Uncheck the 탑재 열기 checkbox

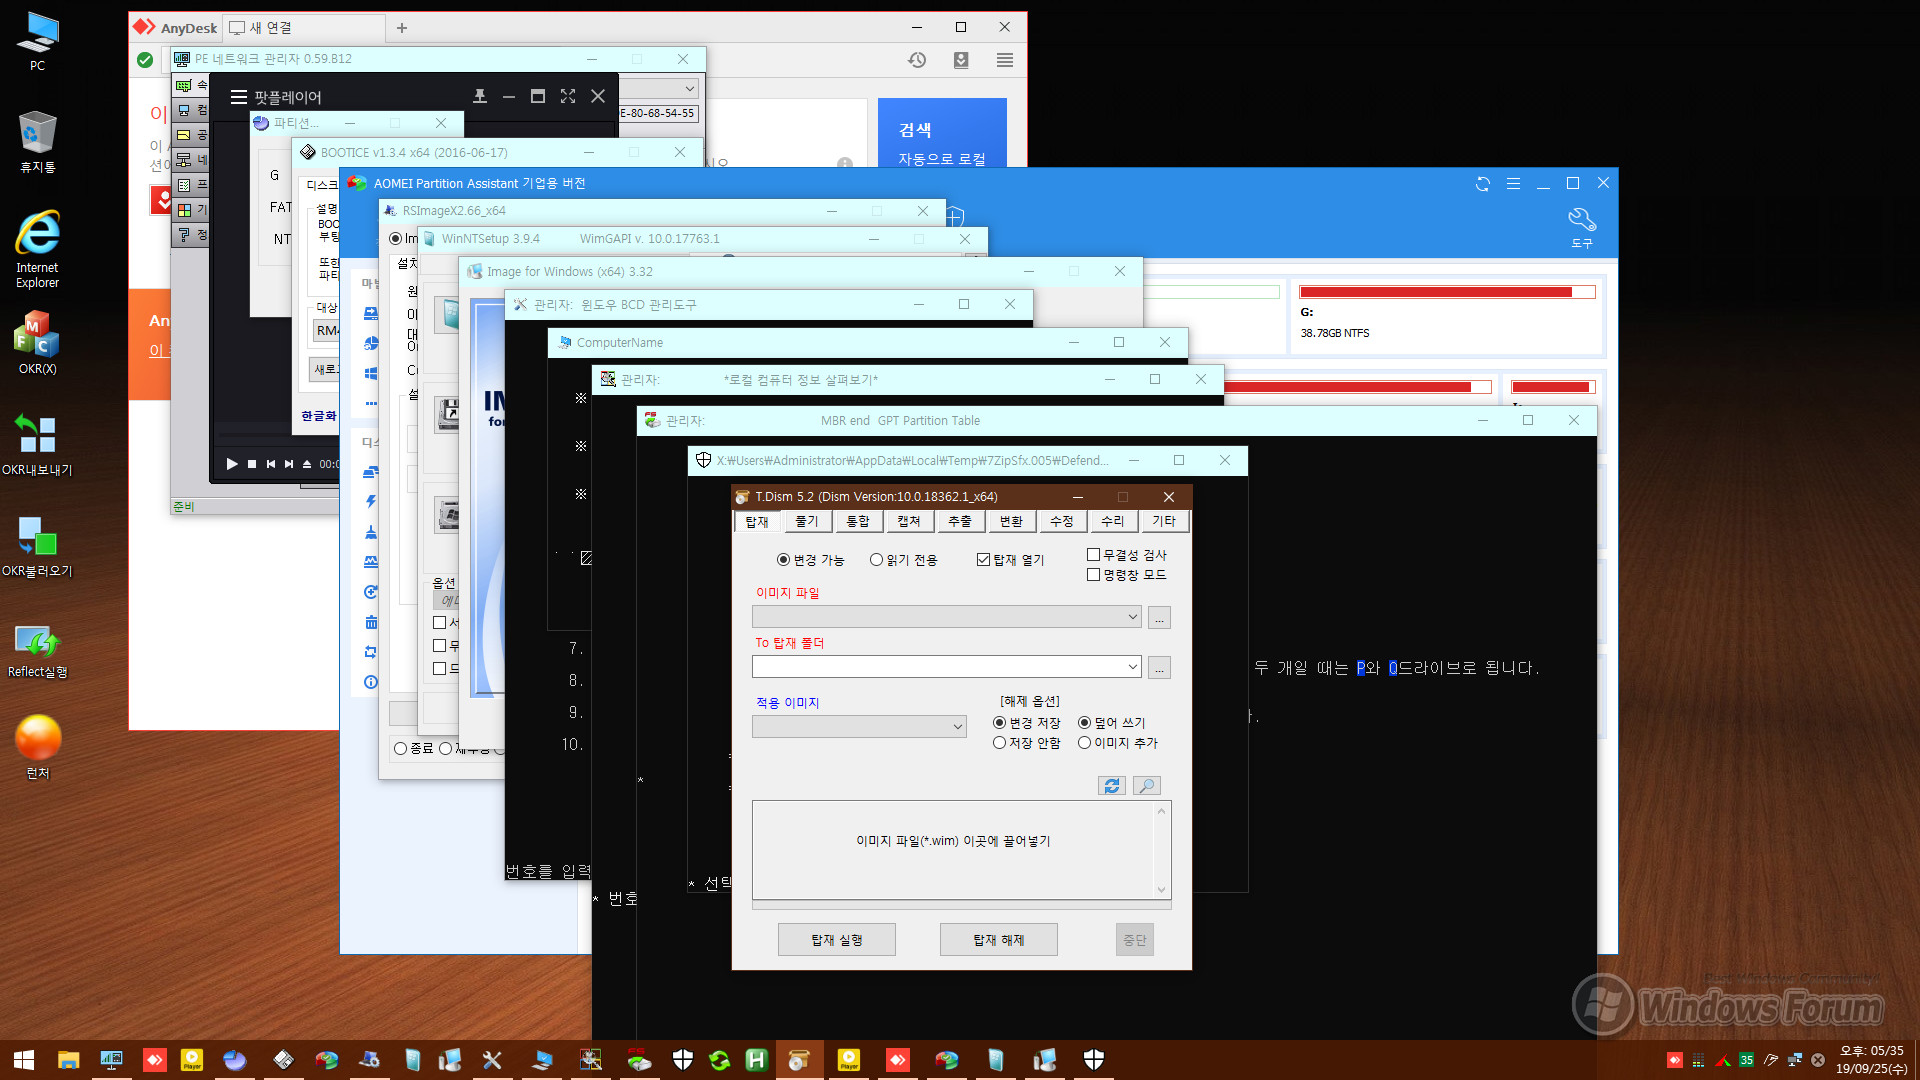click(x=1010, y=560)
